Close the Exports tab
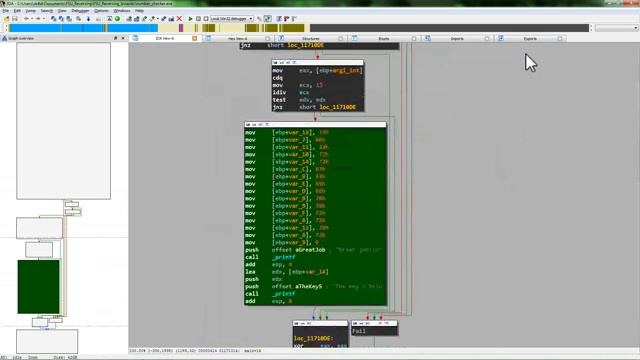The height and width of the screenshot is (360, 640). tap(560, 38)
